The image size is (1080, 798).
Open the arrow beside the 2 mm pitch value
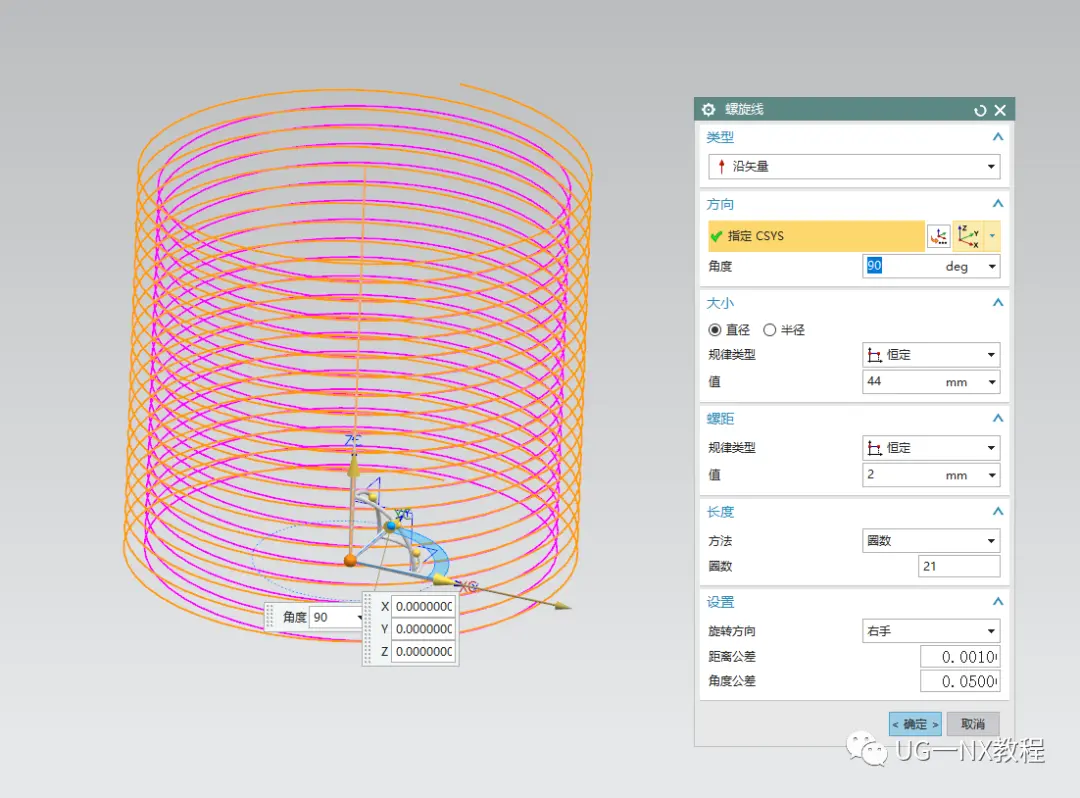tap(992, 475)
